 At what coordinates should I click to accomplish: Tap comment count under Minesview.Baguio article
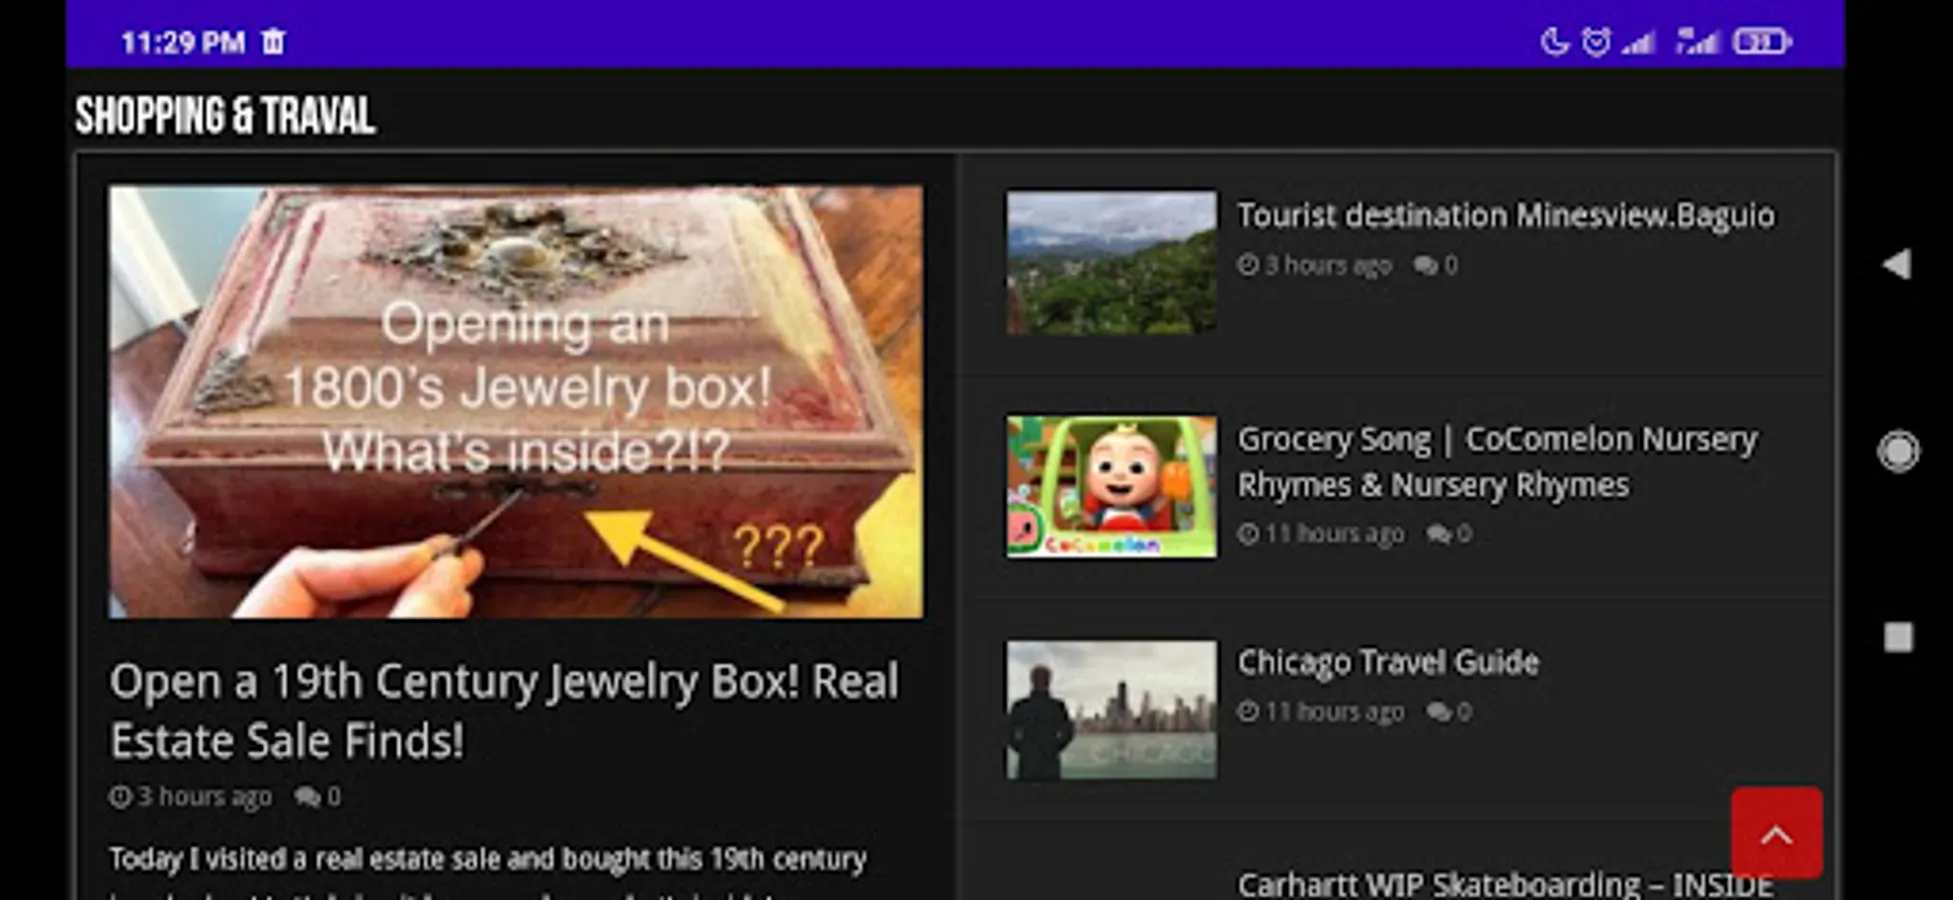[1435, 265]
